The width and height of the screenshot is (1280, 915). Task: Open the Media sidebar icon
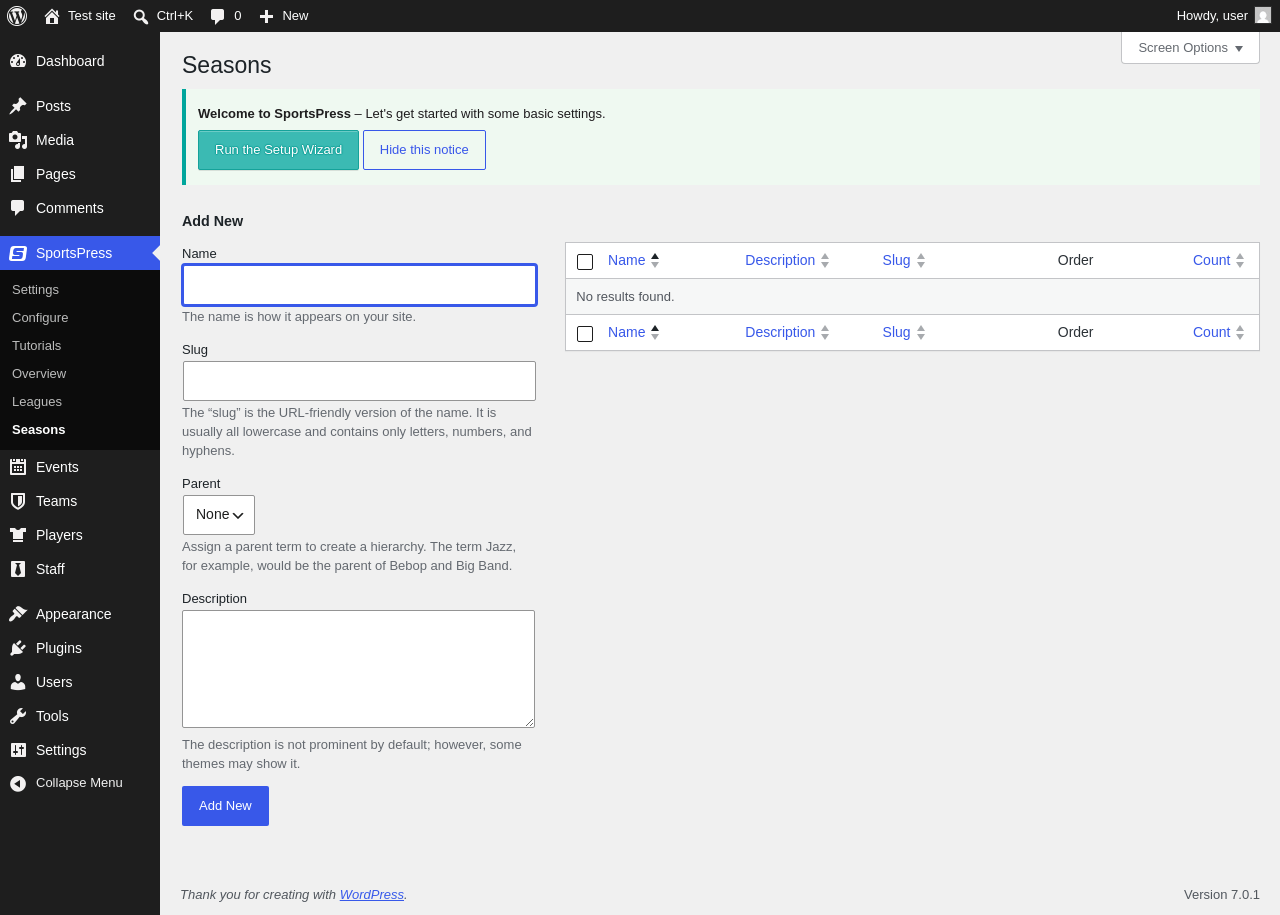(18, 140)
